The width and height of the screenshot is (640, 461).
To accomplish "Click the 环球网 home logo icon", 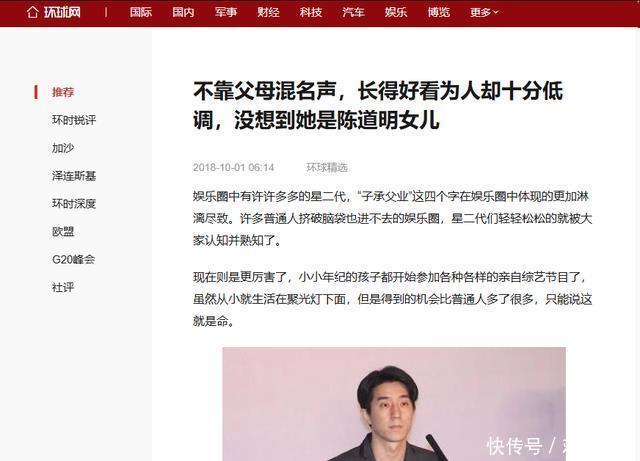I will click(53, 12).
